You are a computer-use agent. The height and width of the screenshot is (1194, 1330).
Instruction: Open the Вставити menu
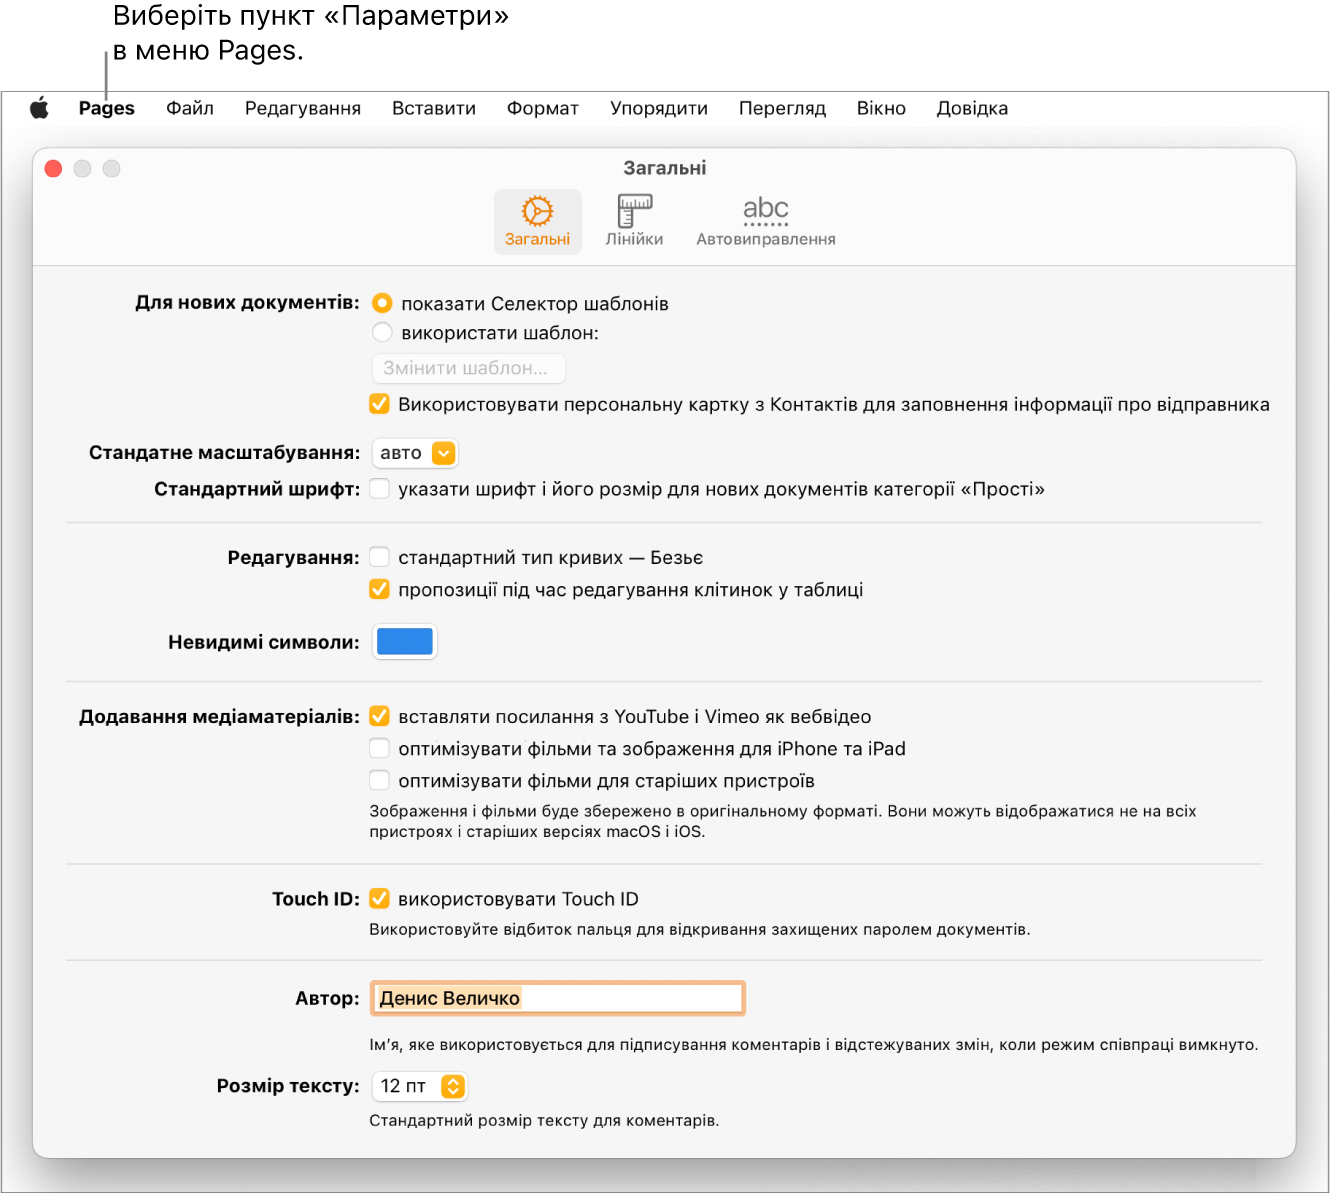click(433, 108)
